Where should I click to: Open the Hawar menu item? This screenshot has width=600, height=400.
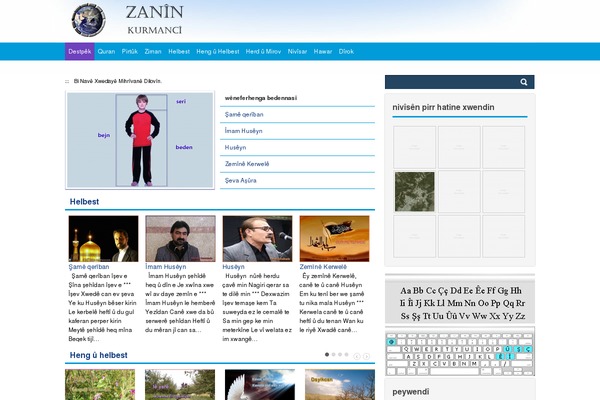pos(323,51)
